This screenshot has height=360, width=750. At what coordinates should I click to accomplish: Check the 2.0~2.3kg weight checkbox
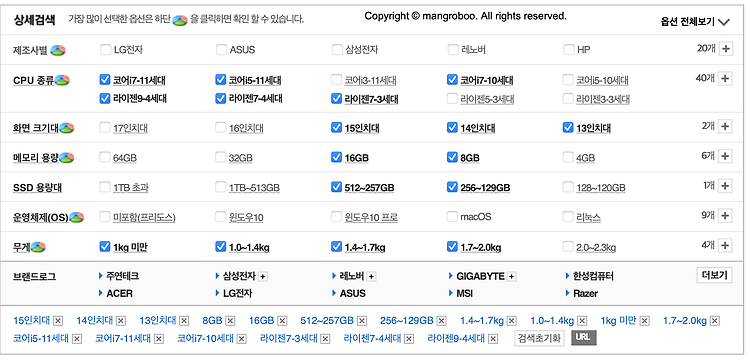click(568, 247)
